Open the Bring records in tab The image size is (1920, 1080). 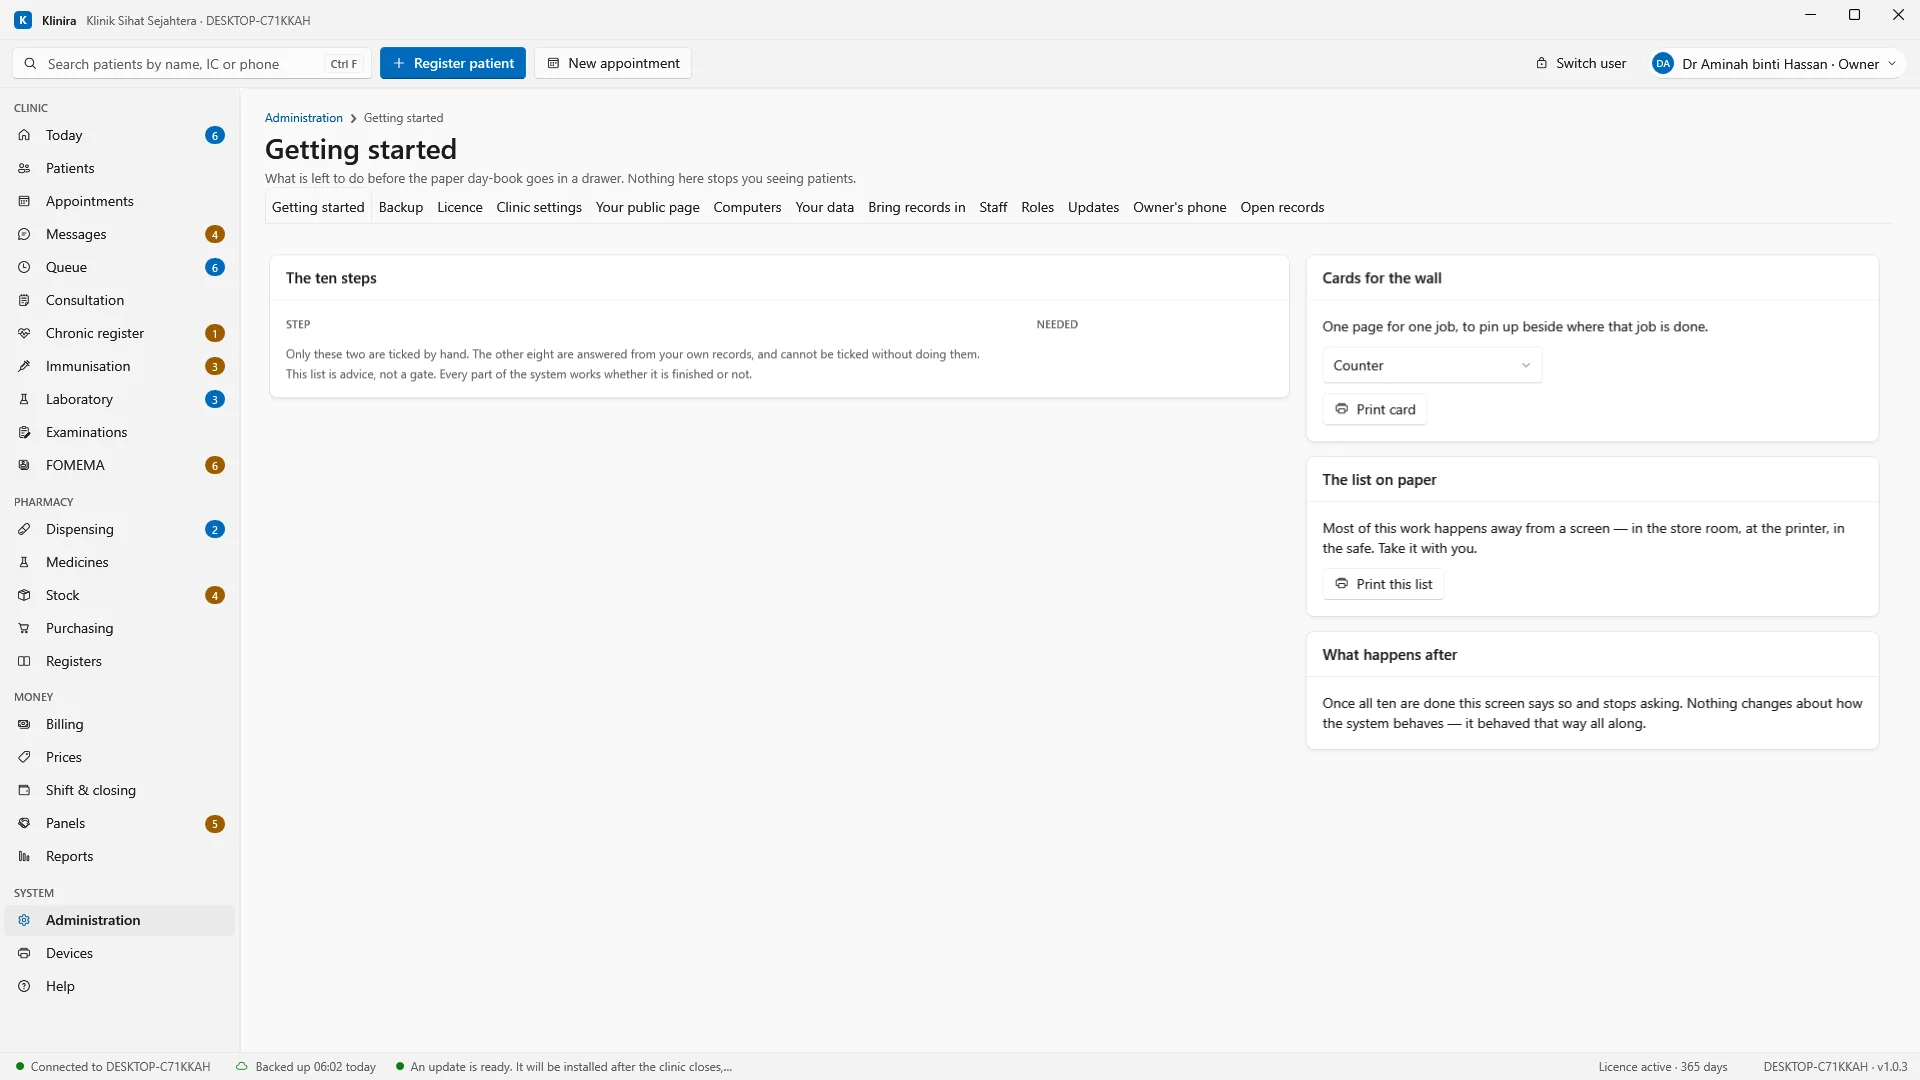[x=916, y=207]
